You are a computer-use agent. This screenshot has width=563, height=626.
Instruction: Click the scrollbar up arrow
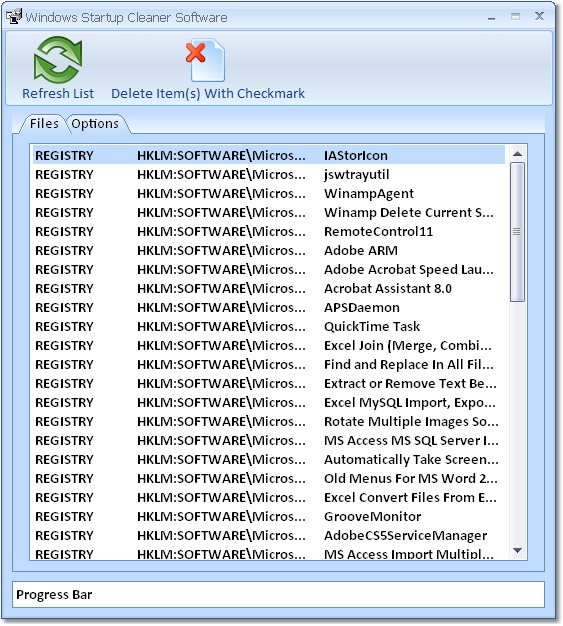point(518,154)
